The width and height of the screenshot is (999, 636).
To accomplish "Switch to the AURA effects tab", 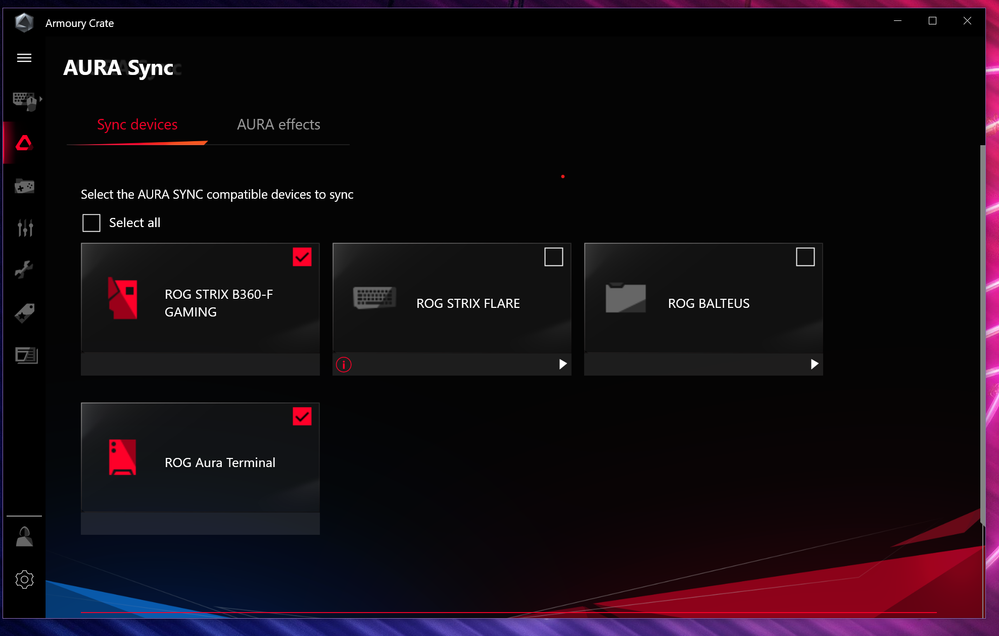I will pos(278,125).
